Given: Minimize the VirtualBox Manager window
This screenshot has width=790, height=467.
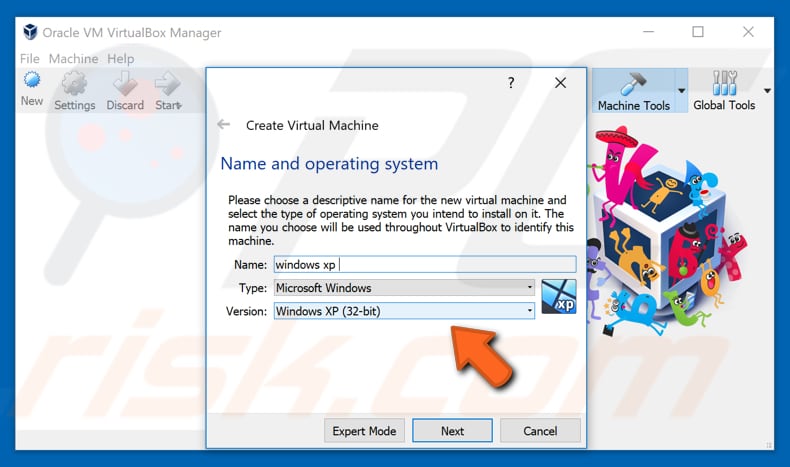Looking at the screenshot, I should click(648, 32).
